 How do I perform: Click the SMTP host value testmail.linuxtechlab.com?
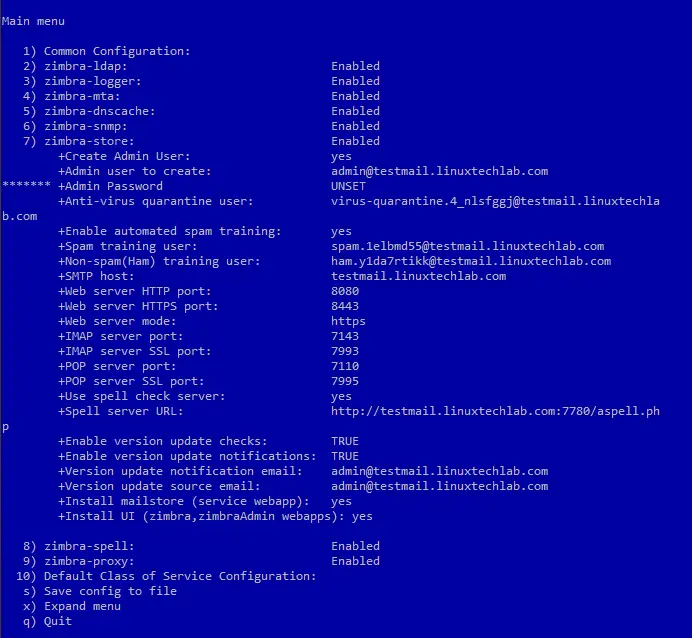tap(418, 276)
